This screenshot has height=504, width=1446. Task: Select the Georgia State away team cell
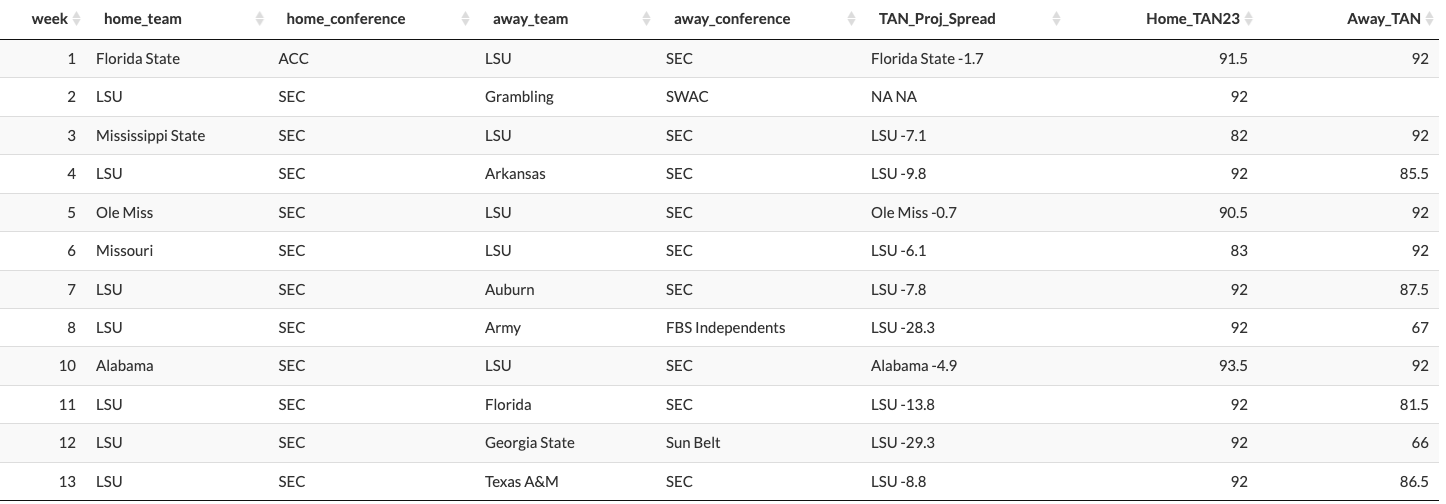[530, 443]
